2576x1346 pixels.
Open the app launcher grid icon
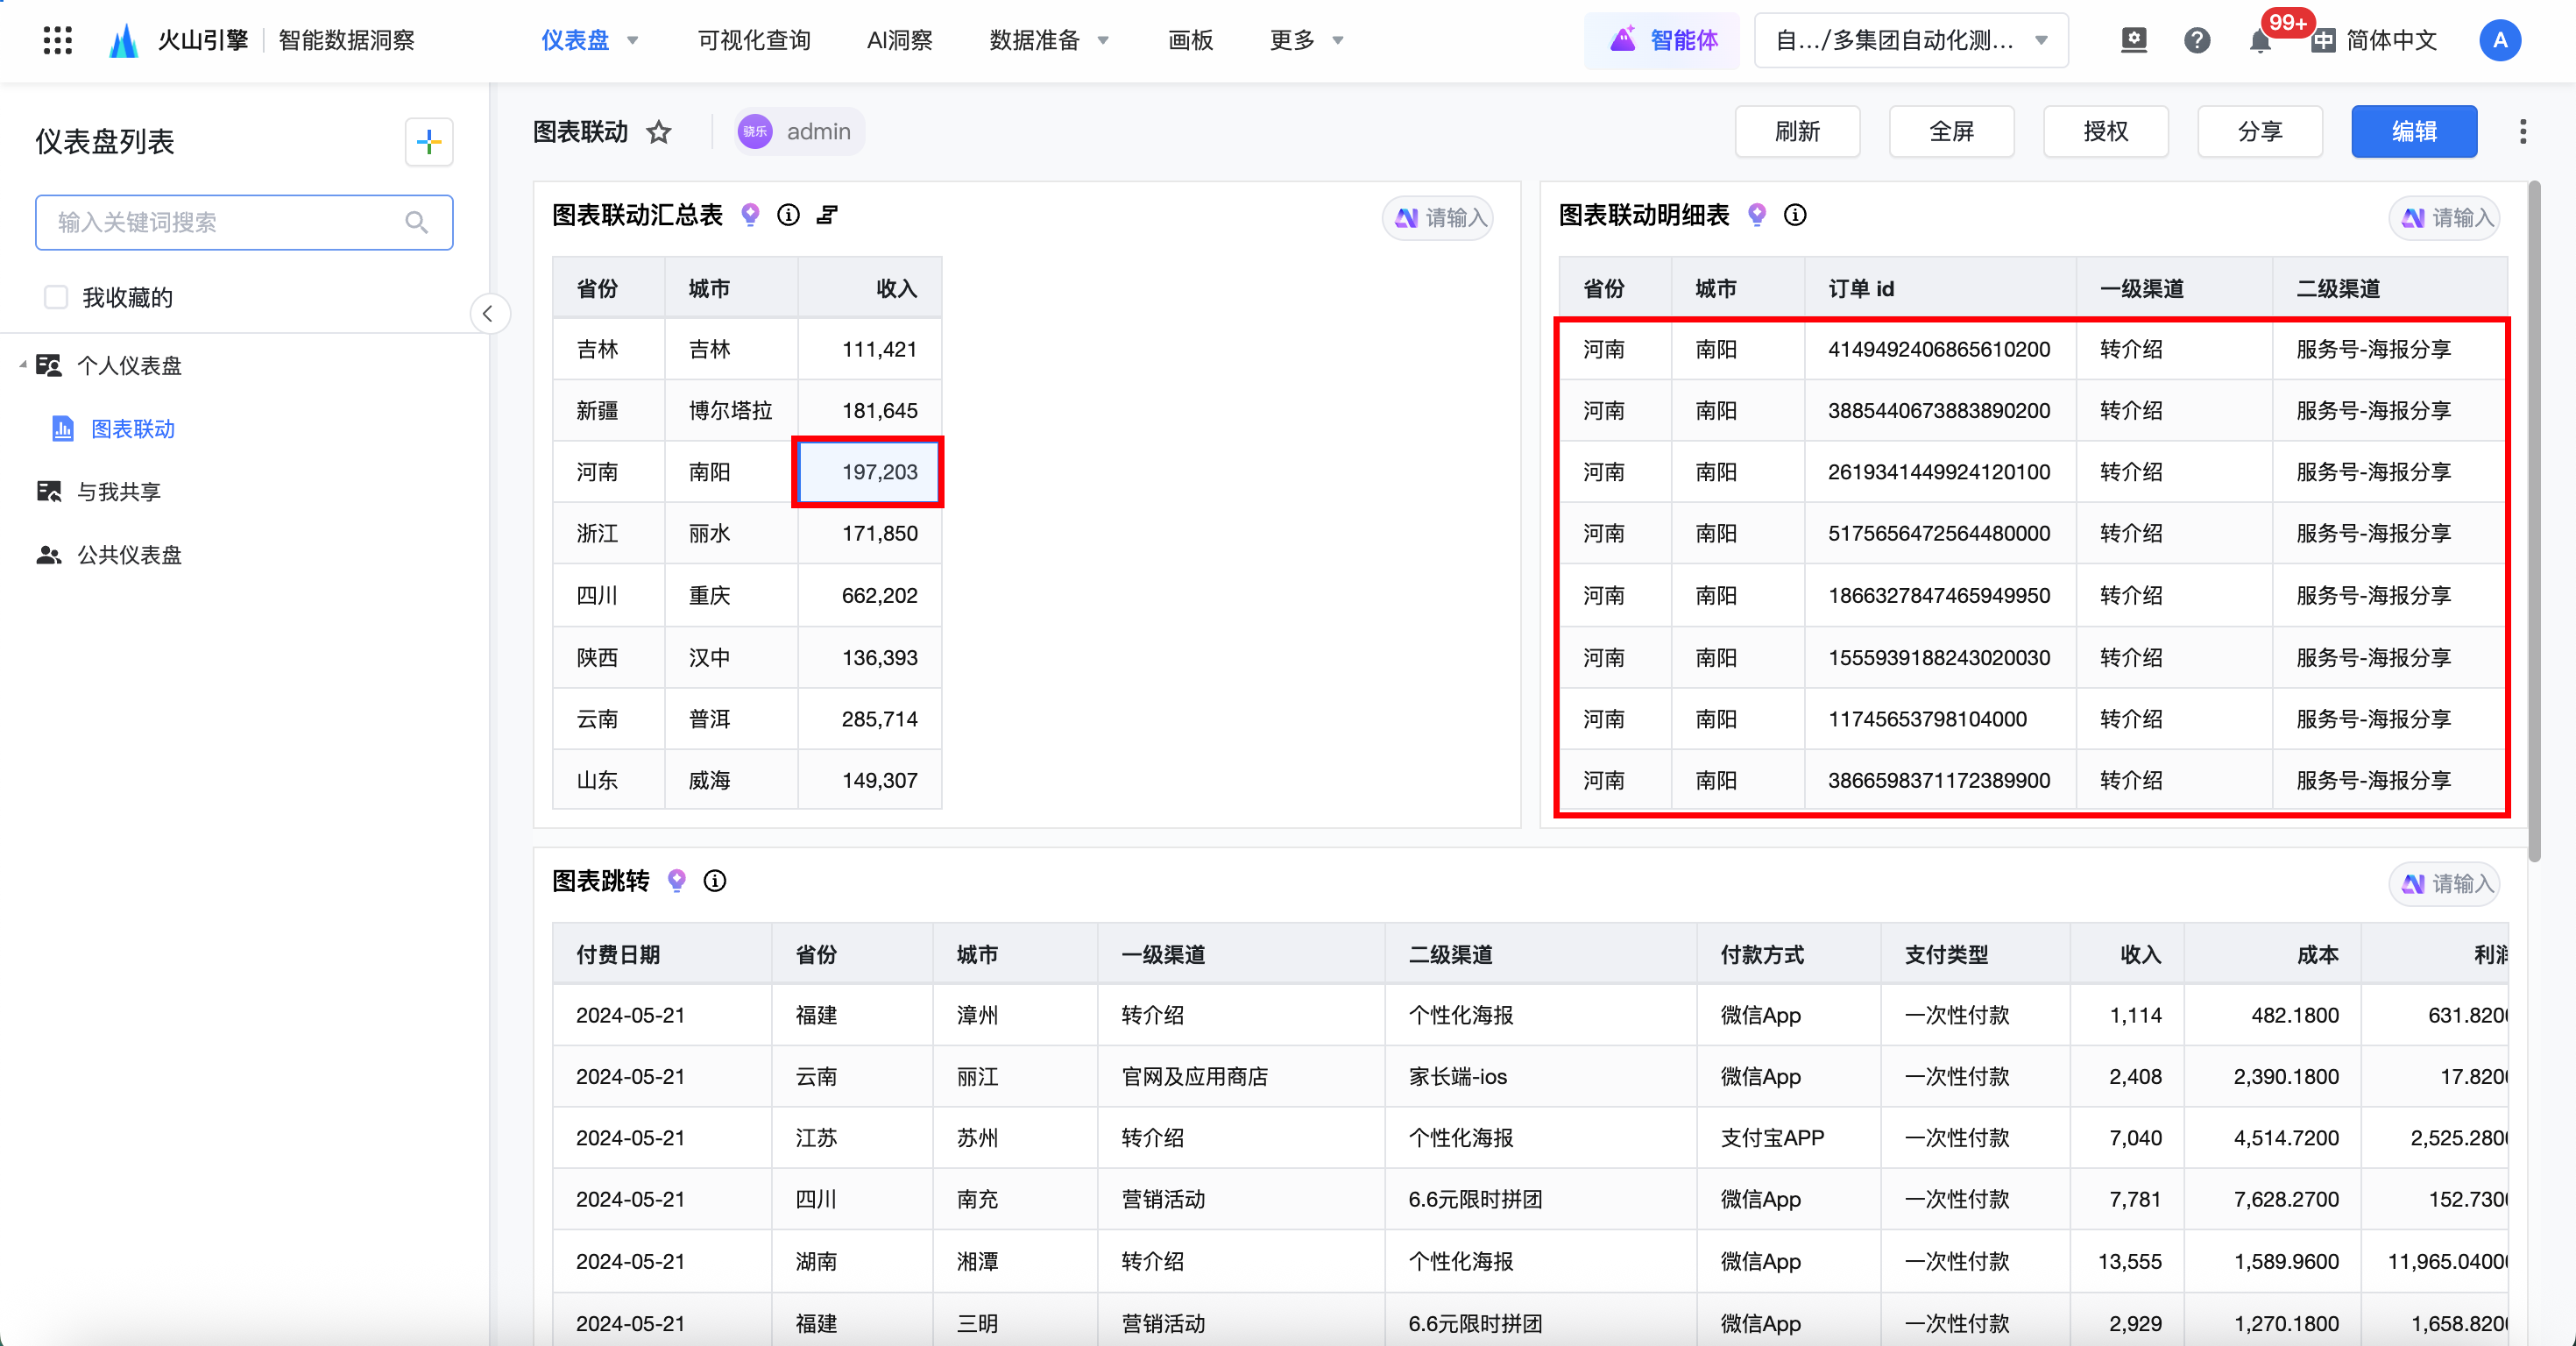click(x=58, y=40)
